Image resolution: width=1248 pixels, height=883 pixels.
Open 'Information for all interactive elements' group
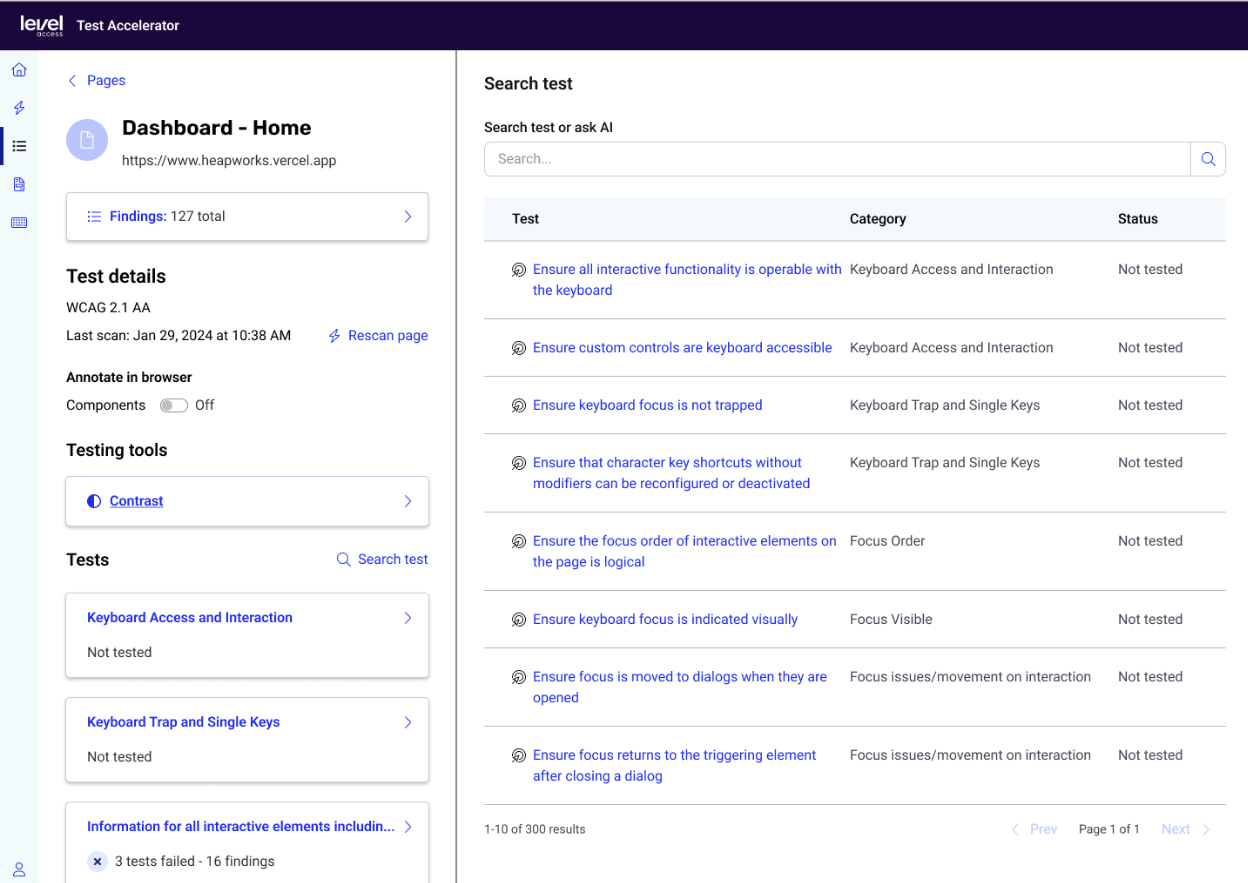[x=241, y=826]
